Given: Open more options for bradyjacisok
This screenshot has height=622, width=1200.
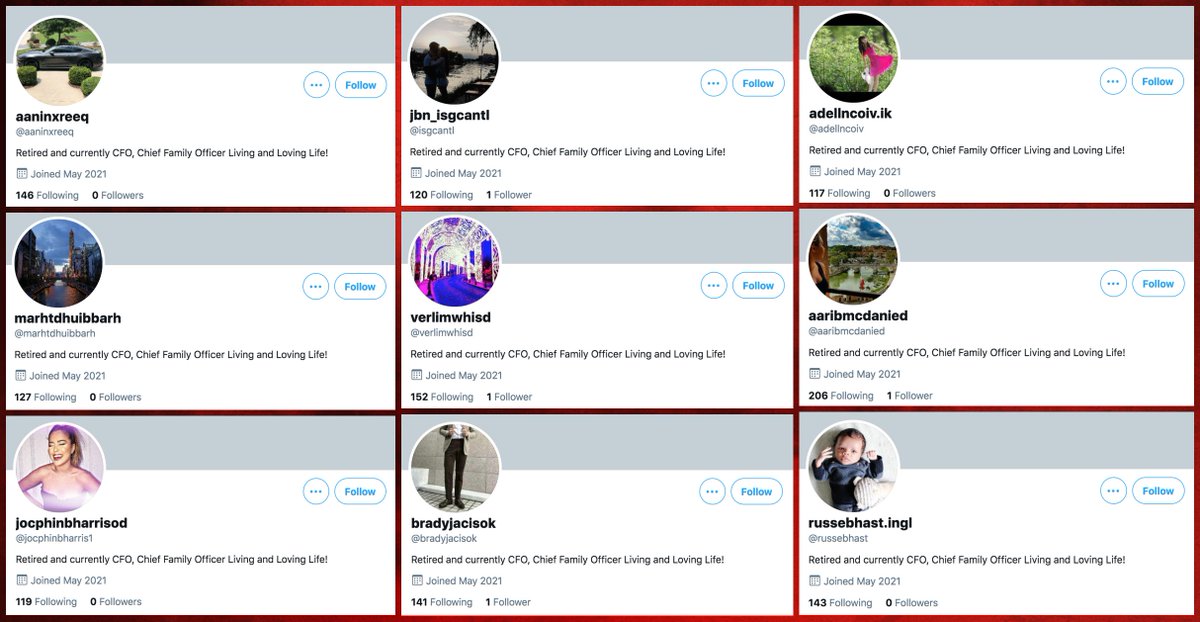Looking at the screenshot, I should pos(713,491).
